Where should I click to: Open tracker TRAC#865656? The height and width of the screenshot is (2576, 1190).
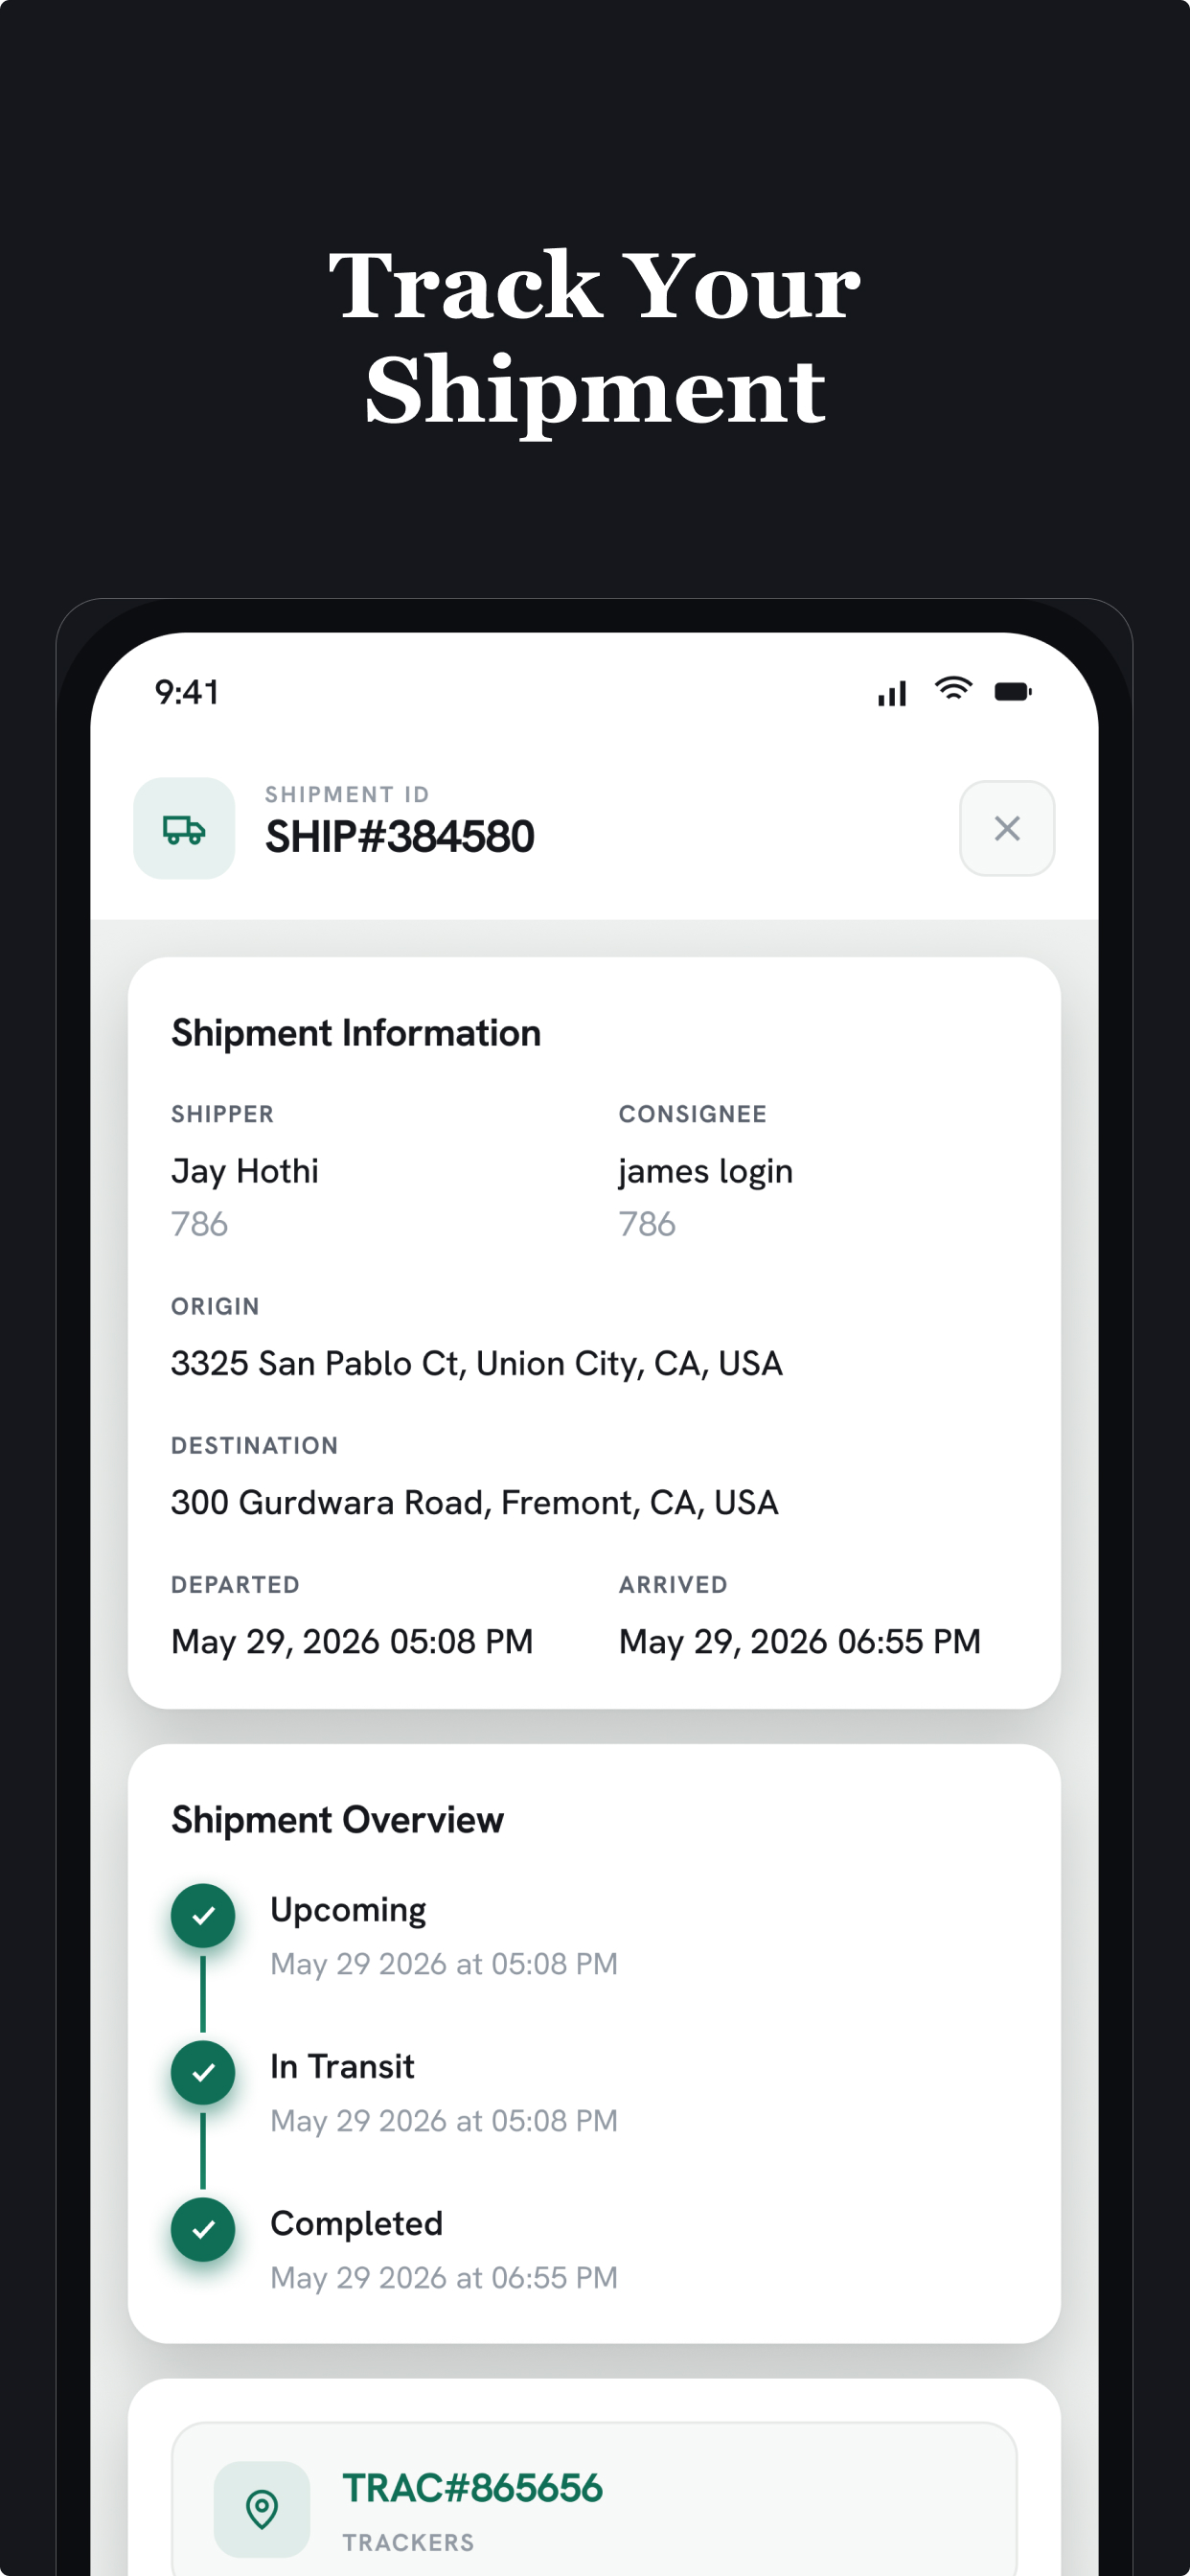coord(472,2488)
